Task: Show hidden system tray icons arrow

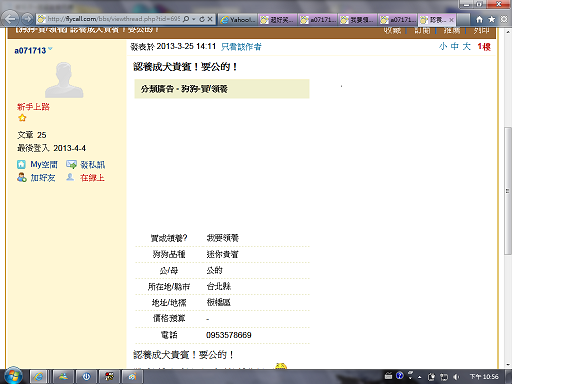Action: (420, 377)
